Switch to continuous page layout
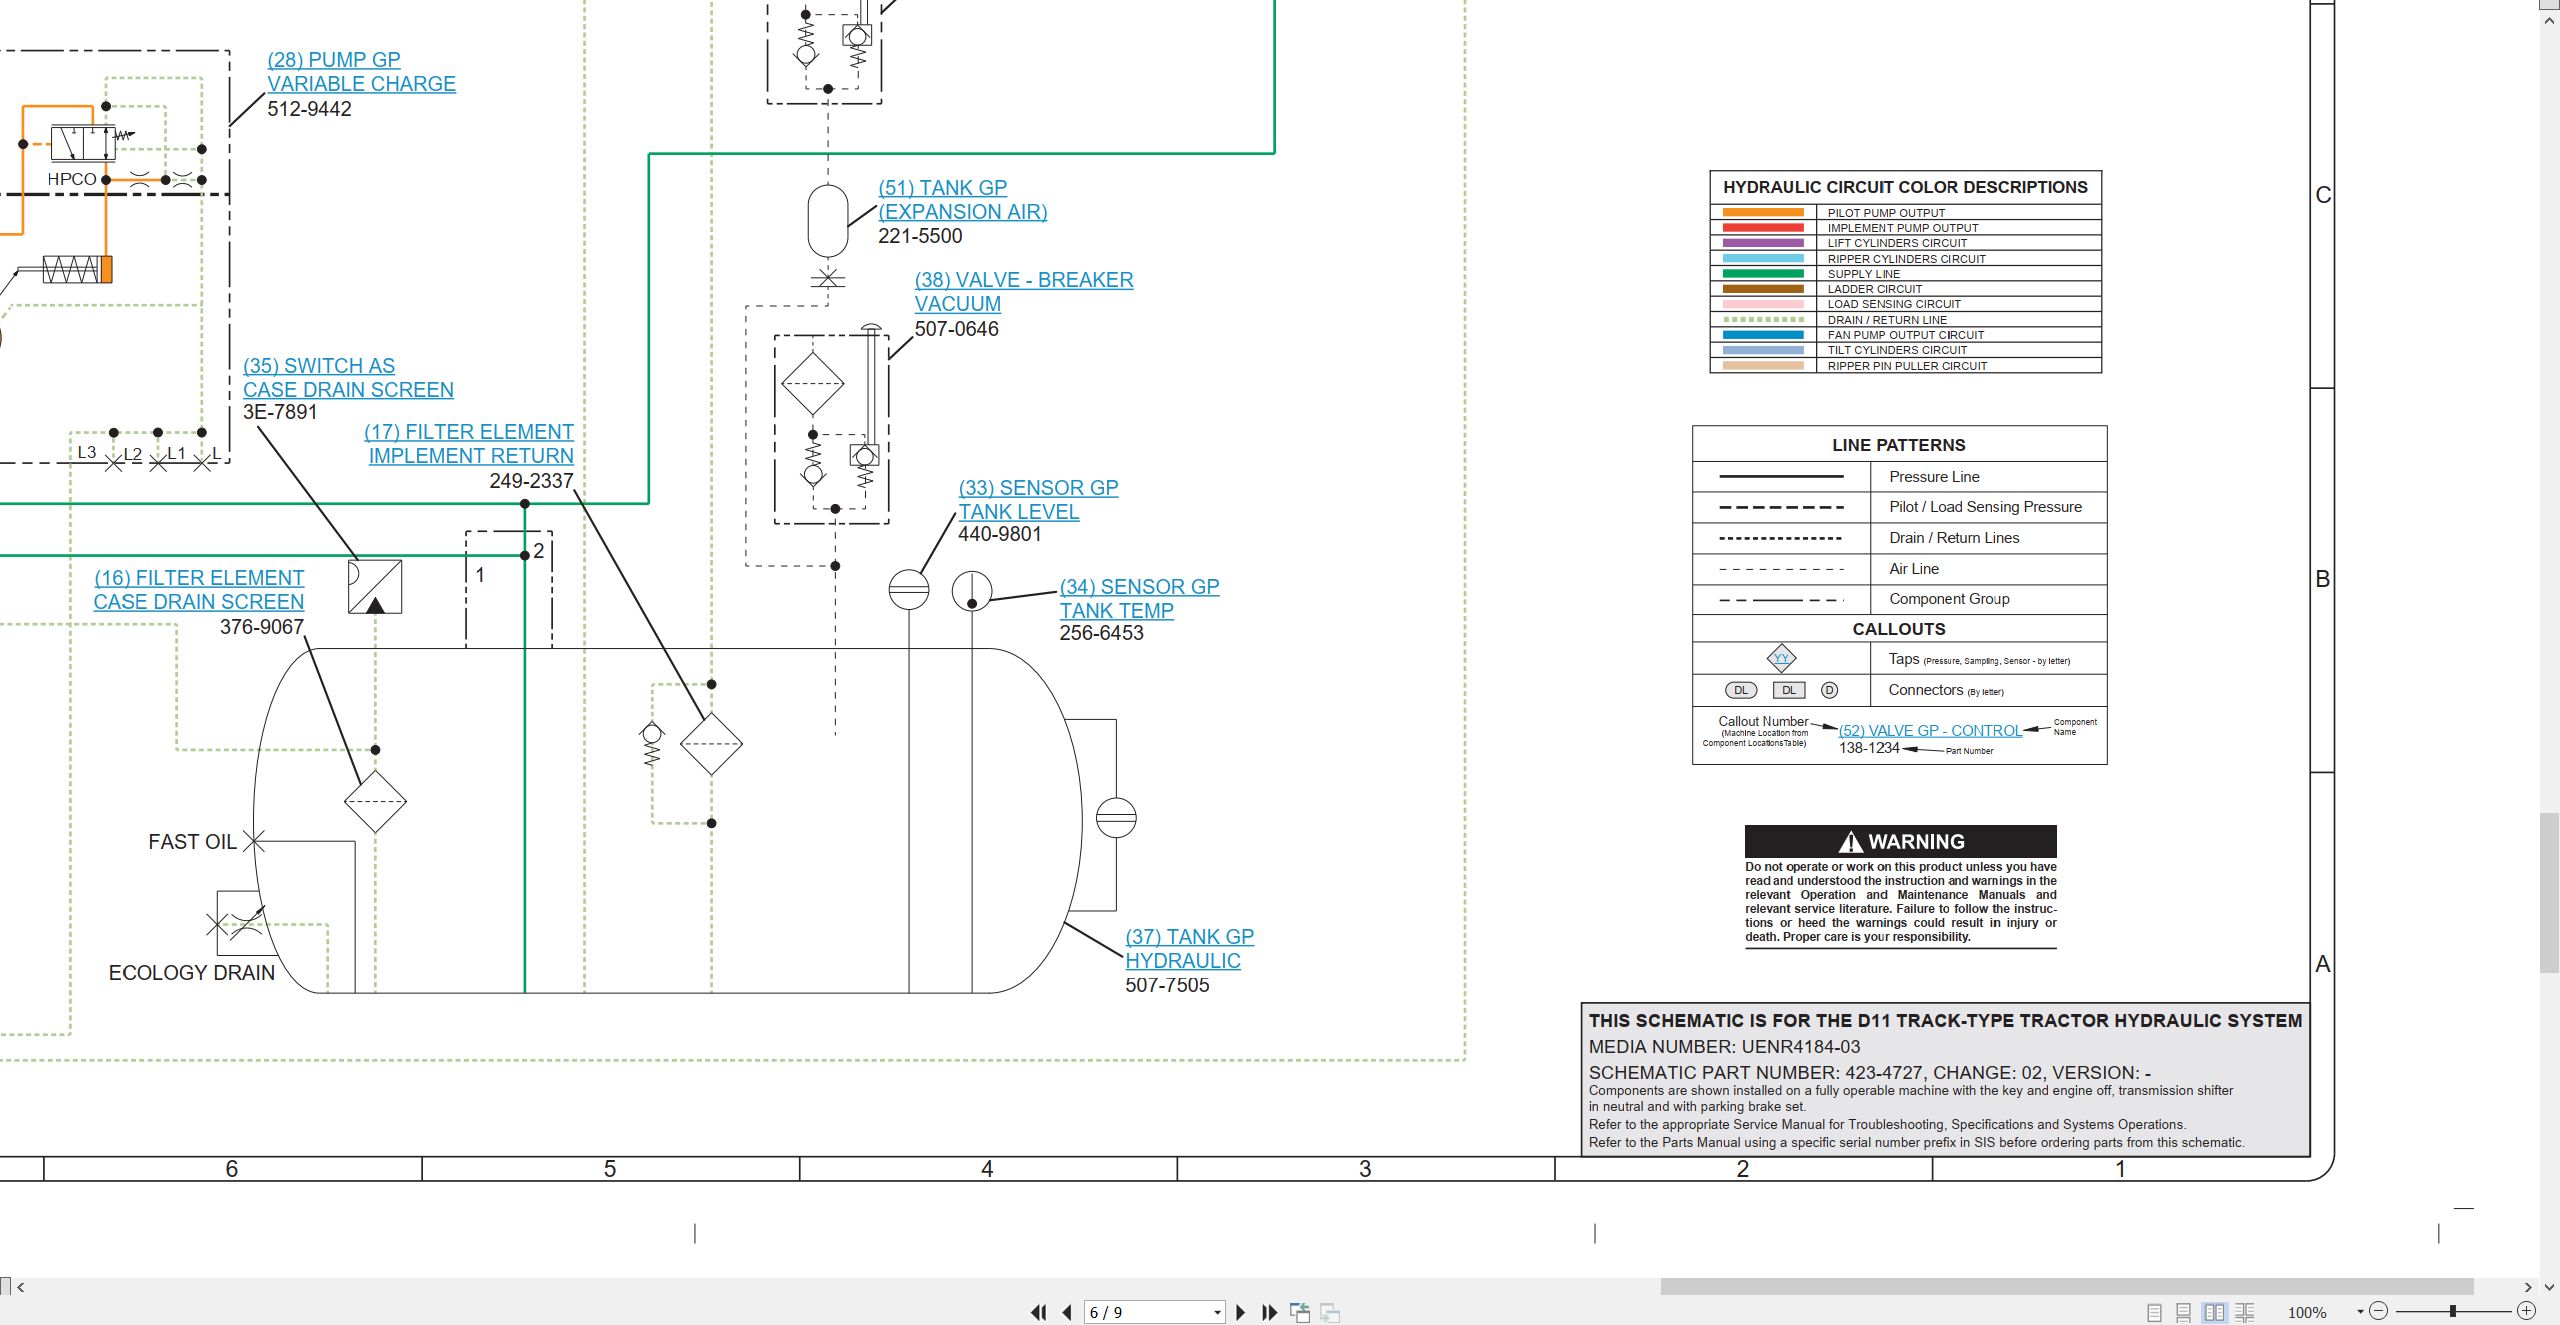This screenshot has height=1325, width=2560. [2184, 1312]
